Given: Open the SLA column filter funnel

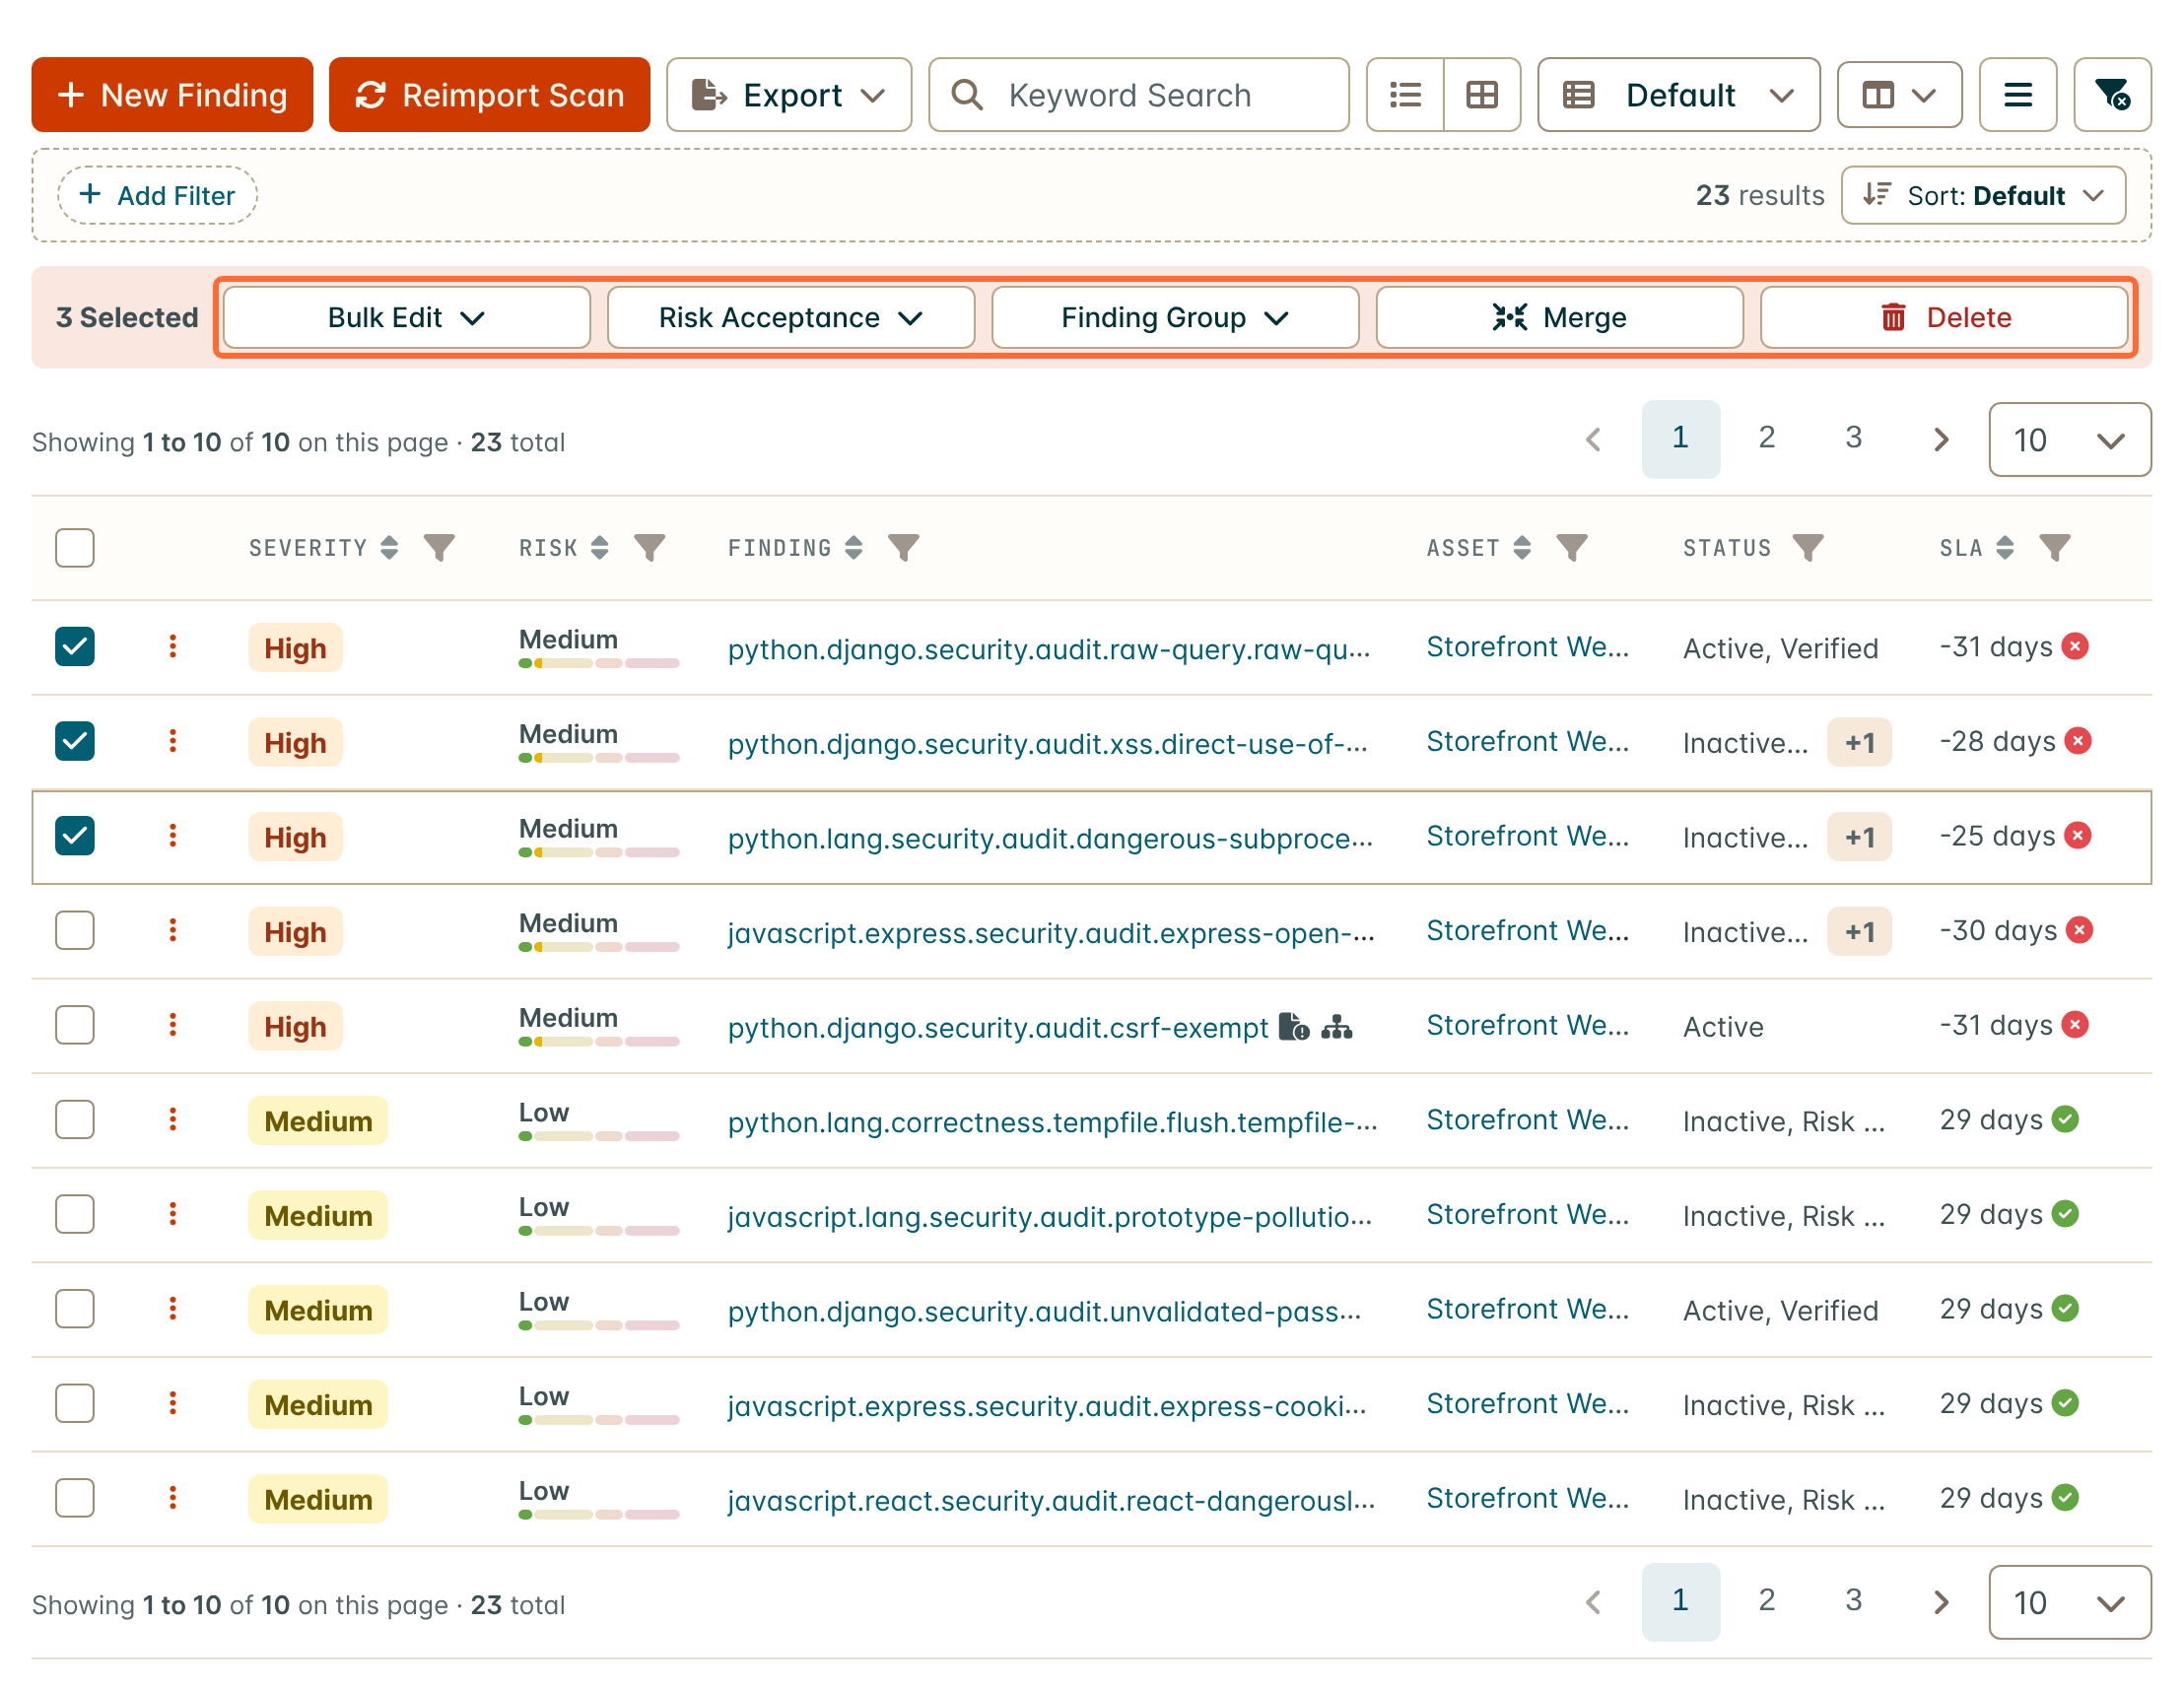Looking at the screenshot, I should pyautogui.click(x=2054, y=547).
